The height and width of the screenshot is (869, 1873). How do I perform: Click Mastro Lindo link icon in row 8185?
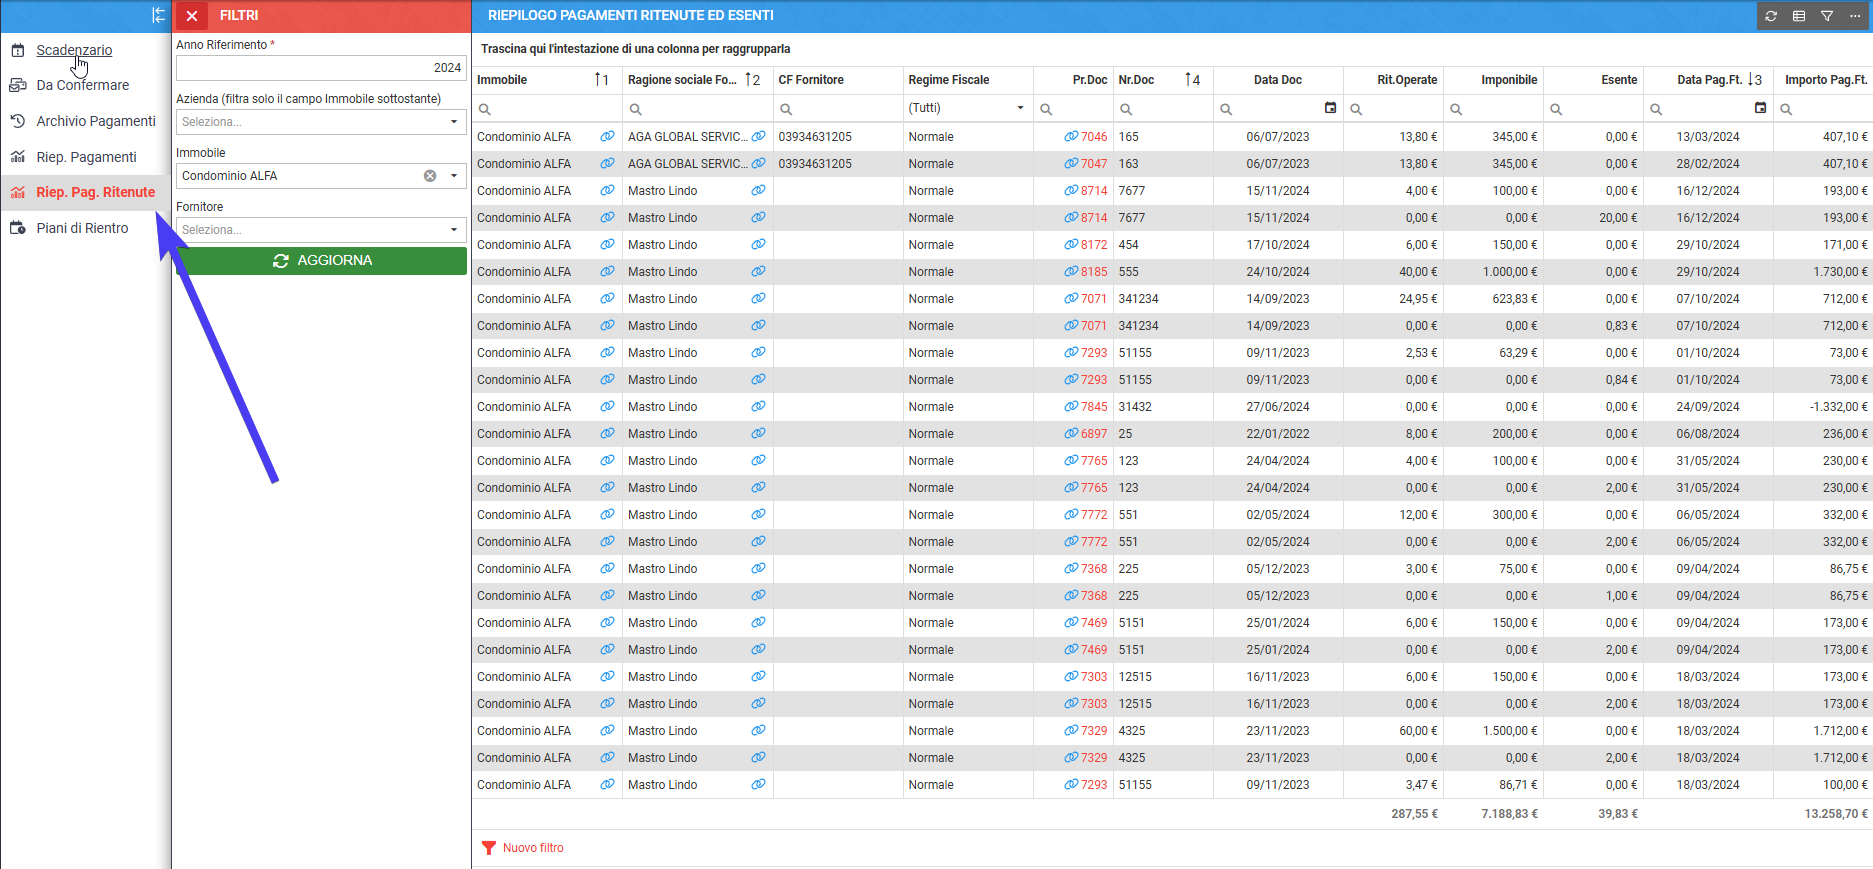758,271
